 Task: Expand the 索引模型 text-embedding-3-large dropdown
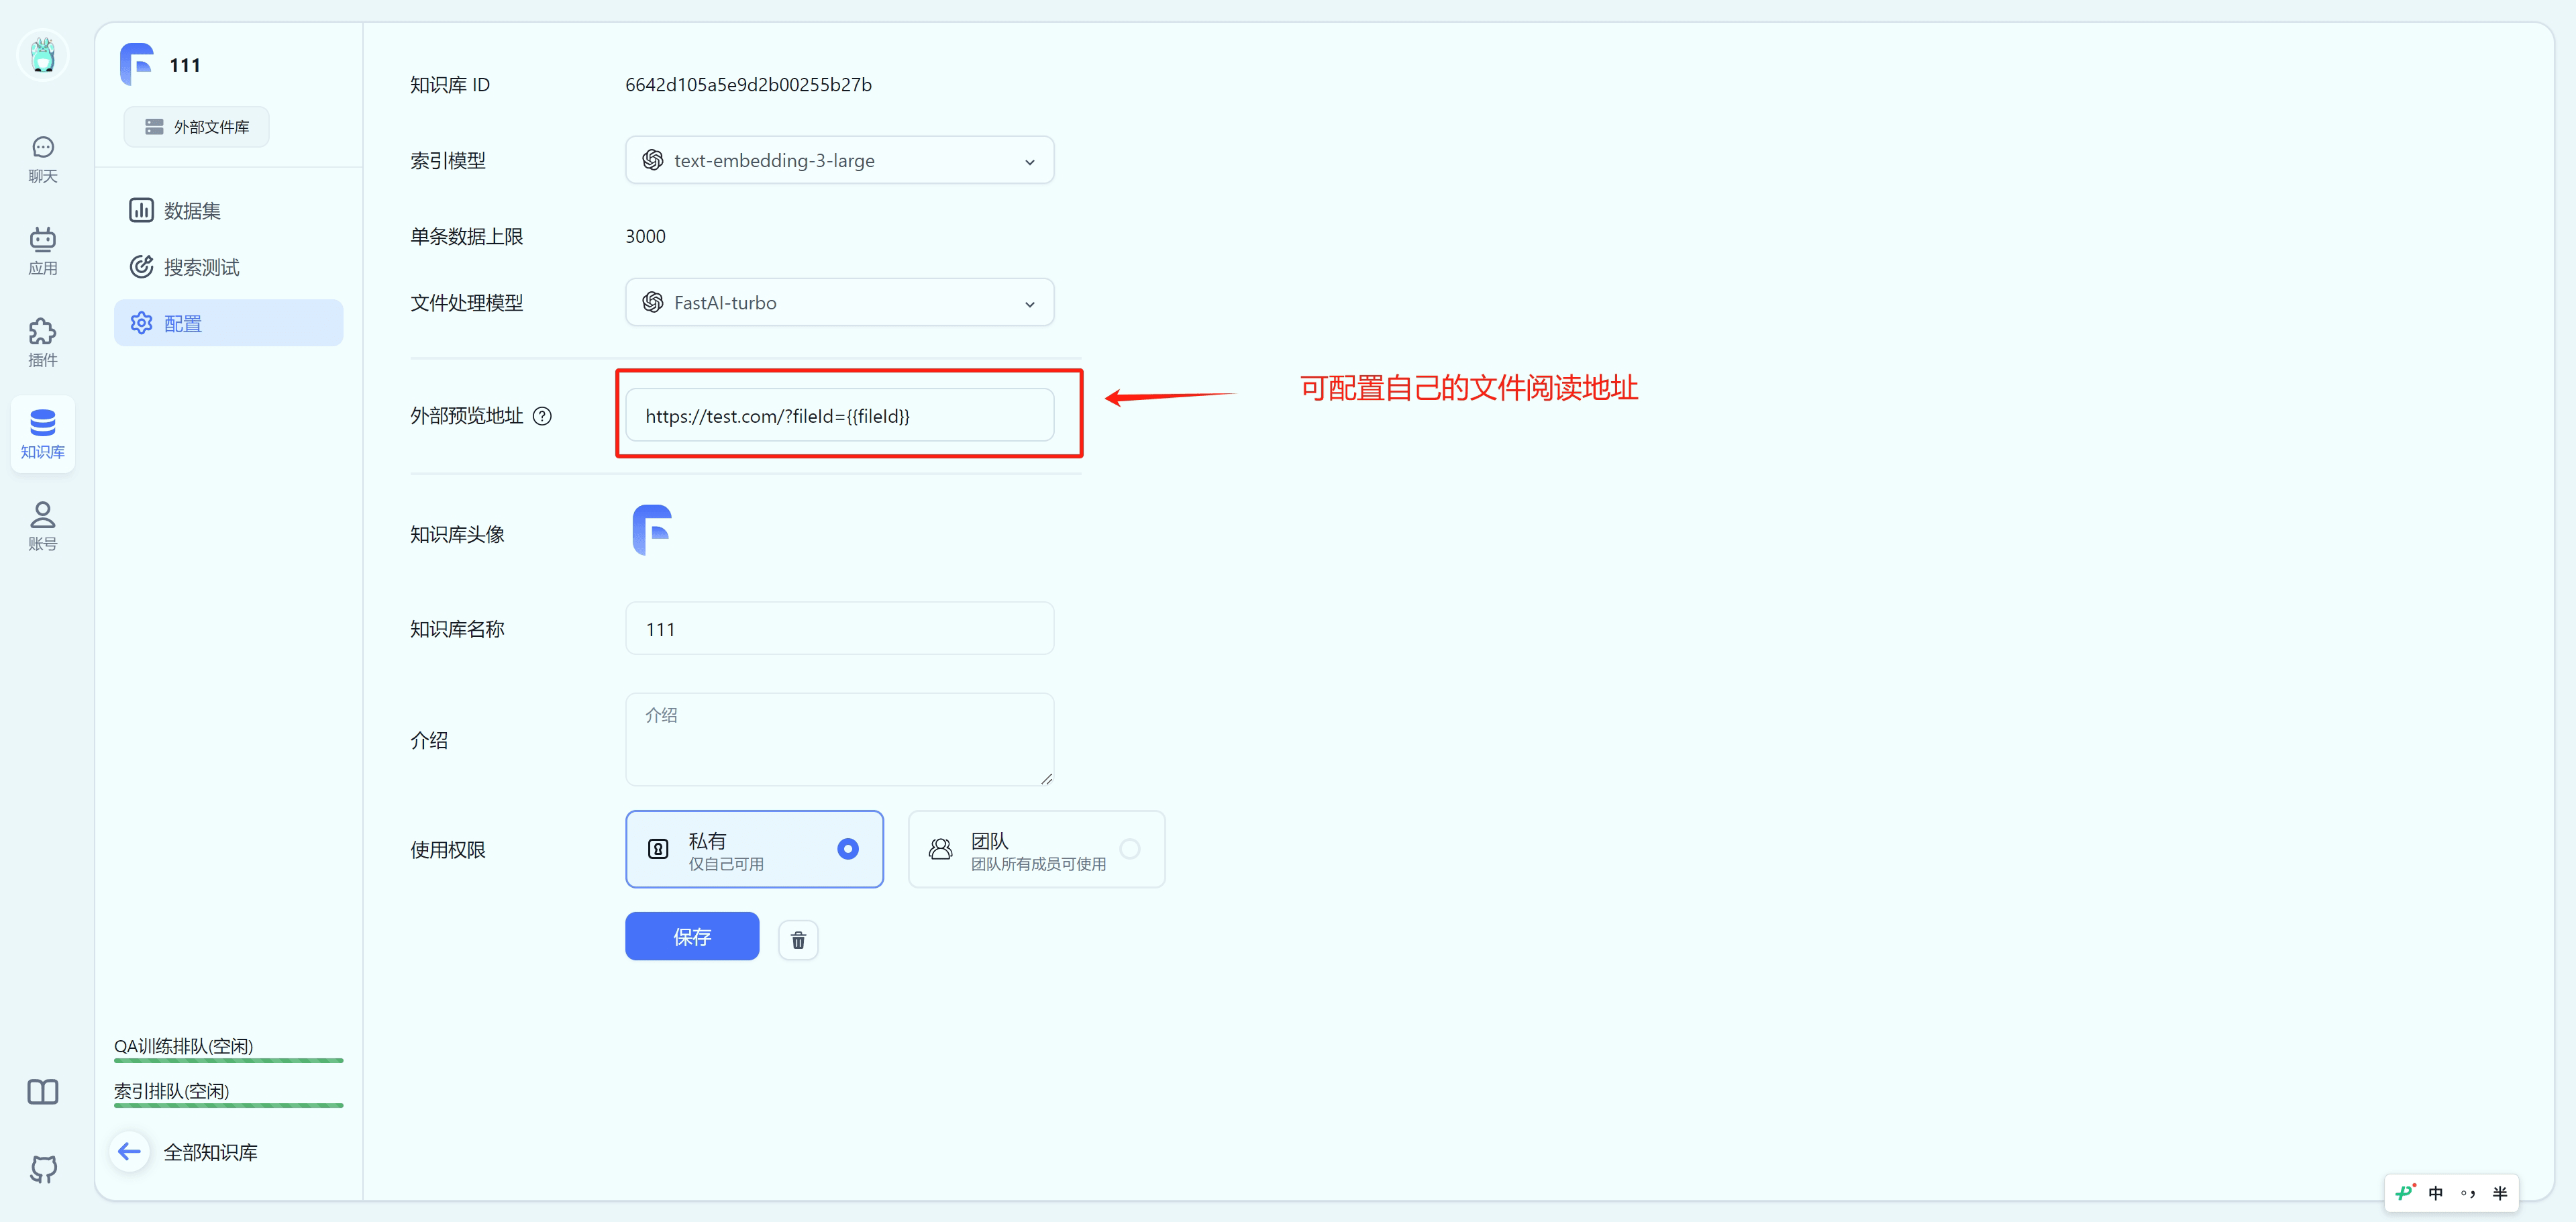[839, 160]
